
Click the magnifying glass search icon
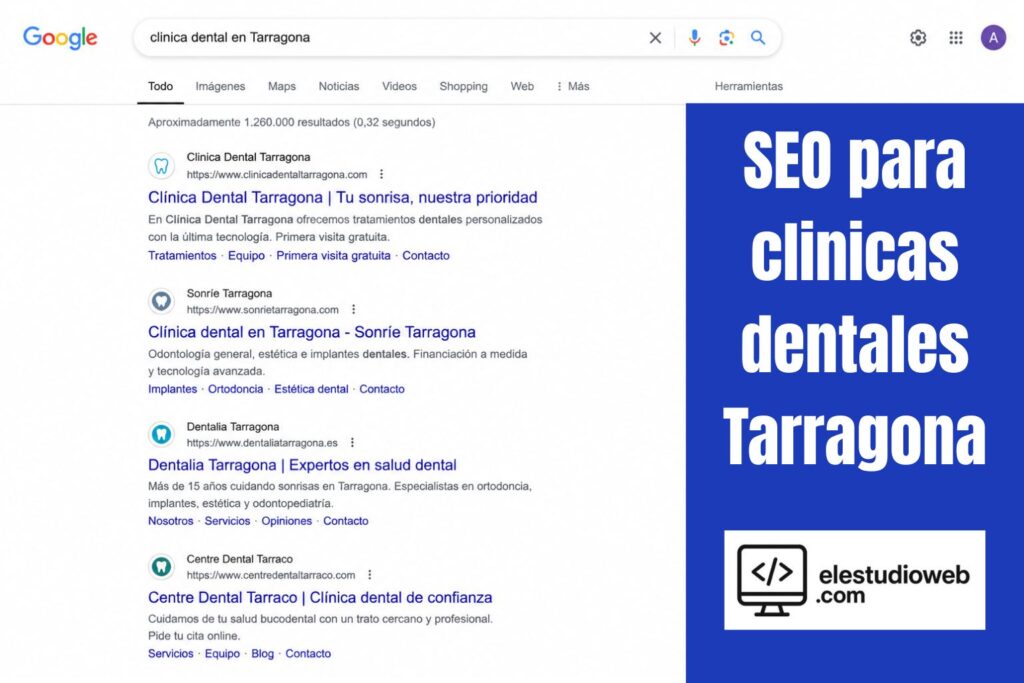(758, 38)
